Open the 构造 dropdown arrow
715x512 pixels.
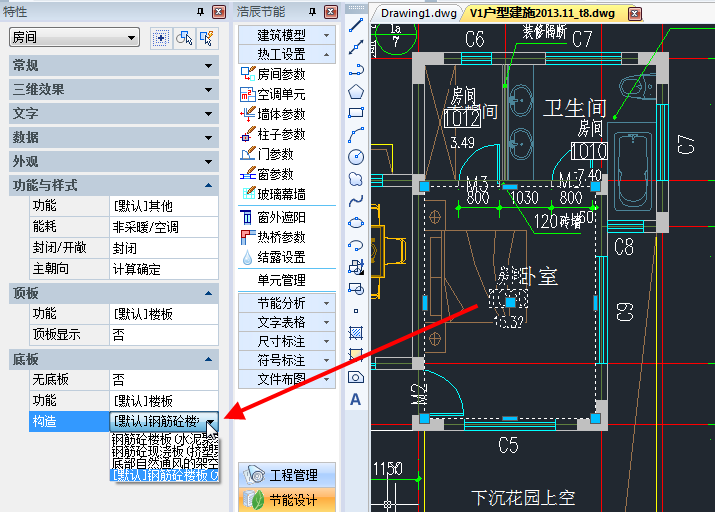[210, 422]
